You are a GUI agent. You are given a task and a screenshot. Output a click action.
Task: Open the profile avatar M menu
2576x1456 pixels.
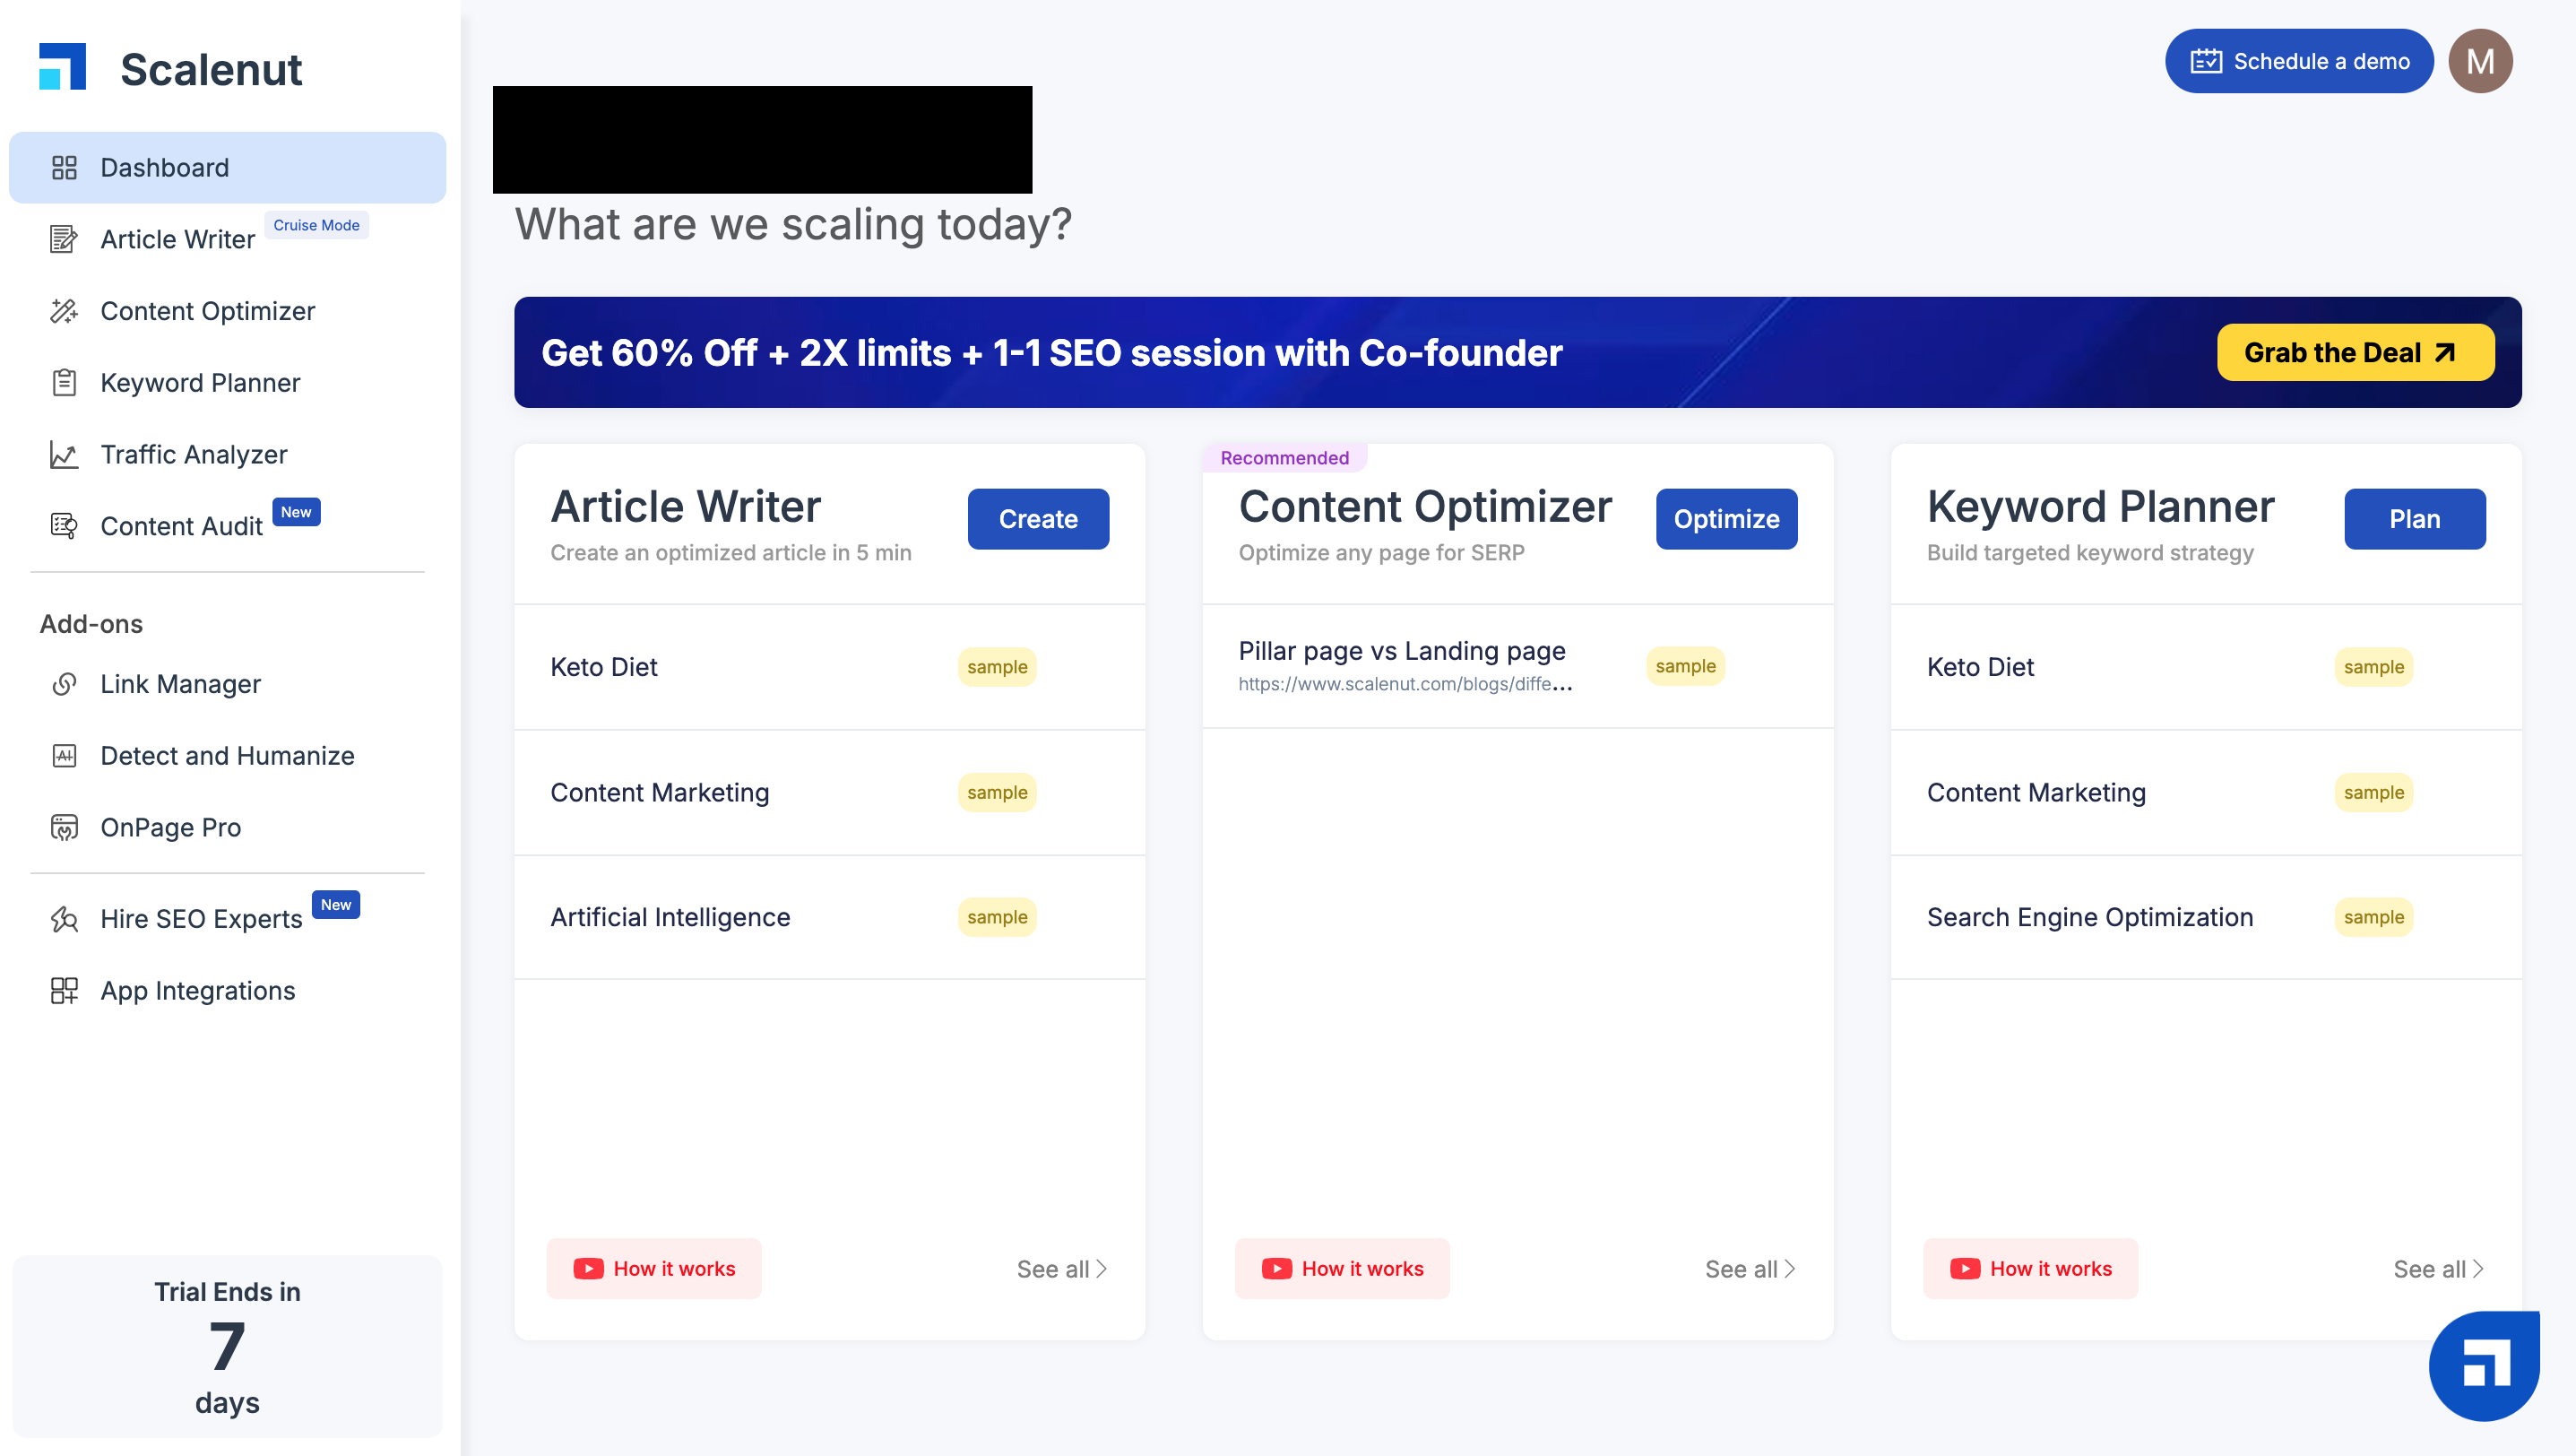2480,62
